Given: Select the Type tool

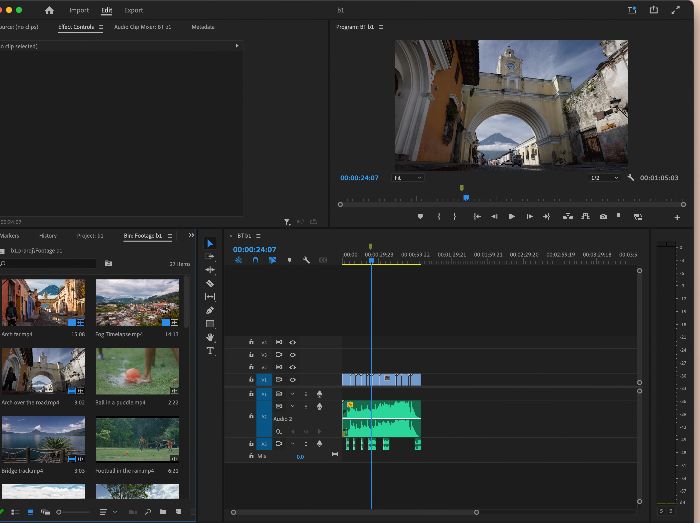Looking at the screenshot, I should (x=210, y=351).
